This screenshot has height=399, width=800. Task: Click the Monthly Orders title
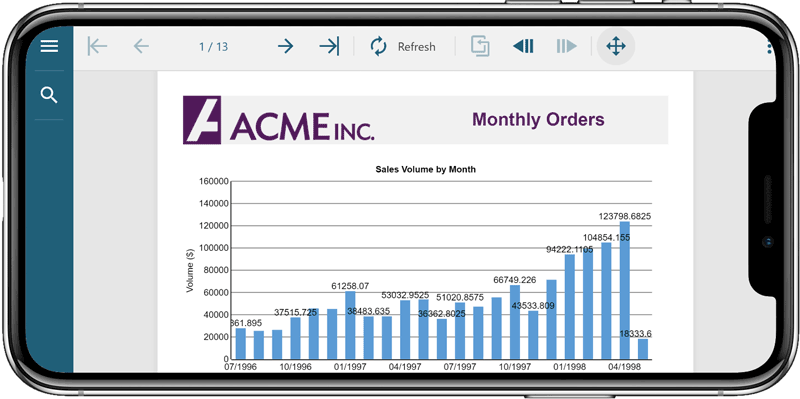click(538, 120)
